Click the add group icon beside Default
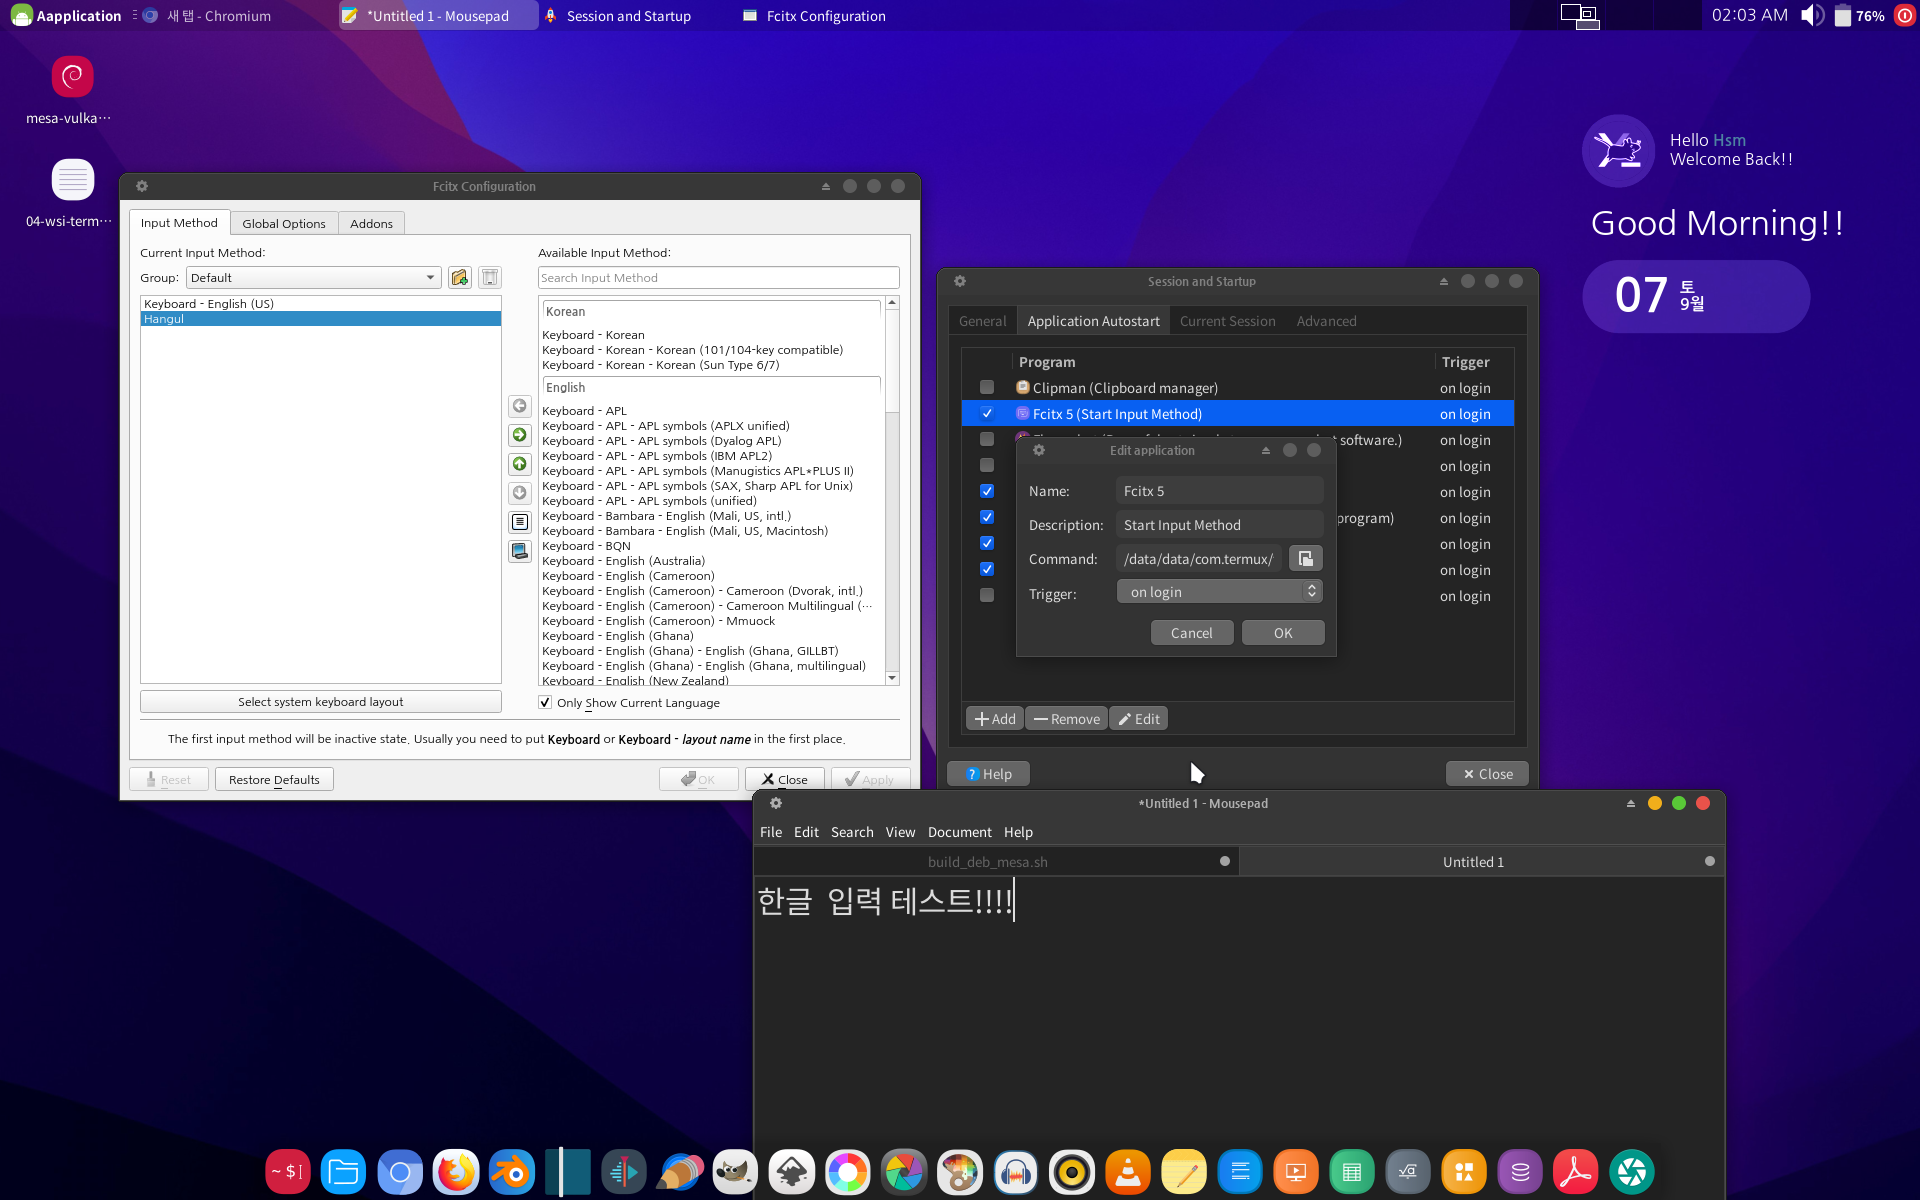This screenshot has width=1920, height=1200. (x=460, y=278)
